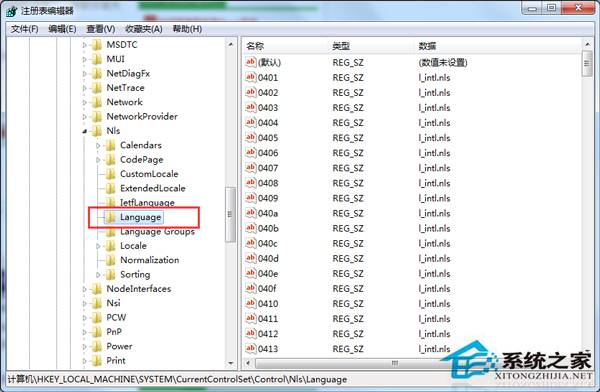Select the value named 040e
600x392 pixels.
(268, 274)
